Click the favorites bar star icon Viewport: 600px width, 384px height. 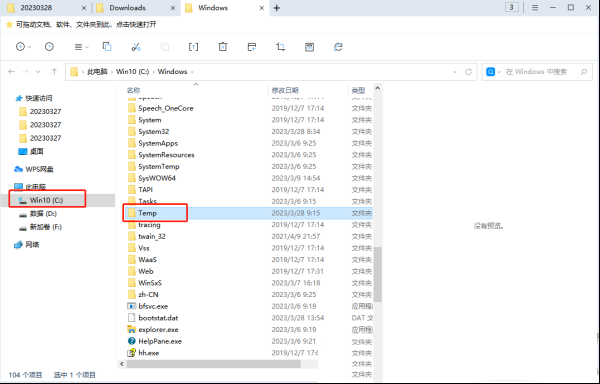pyautogui.click(x=10, y=24)
